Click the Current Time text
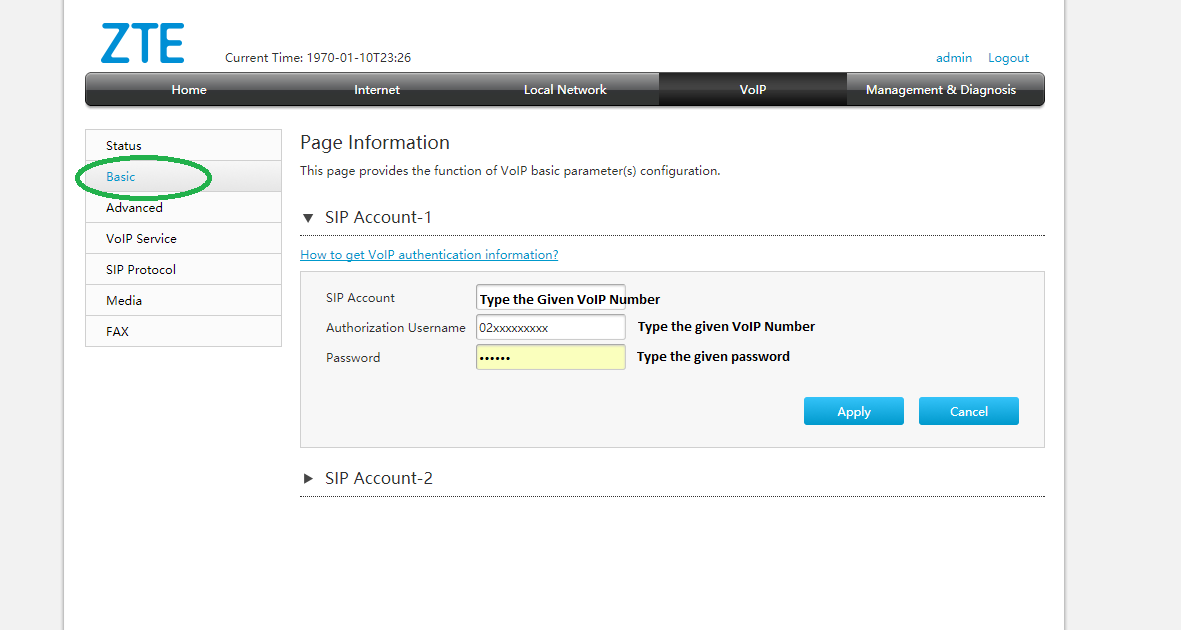The width and height of the screenshot is (1181, 630). 318,58
